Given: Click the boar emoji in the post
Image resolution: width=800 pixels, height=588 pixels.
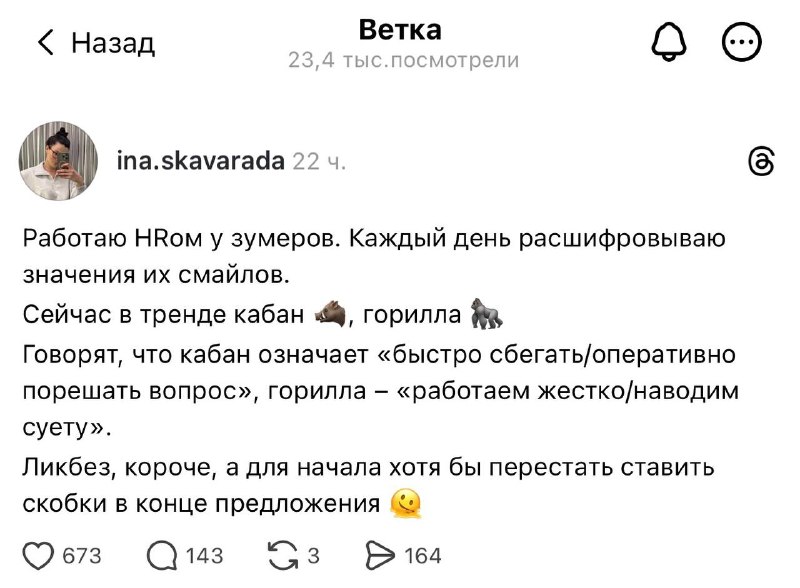Looking at the screenshot, I should click(331, 313).
